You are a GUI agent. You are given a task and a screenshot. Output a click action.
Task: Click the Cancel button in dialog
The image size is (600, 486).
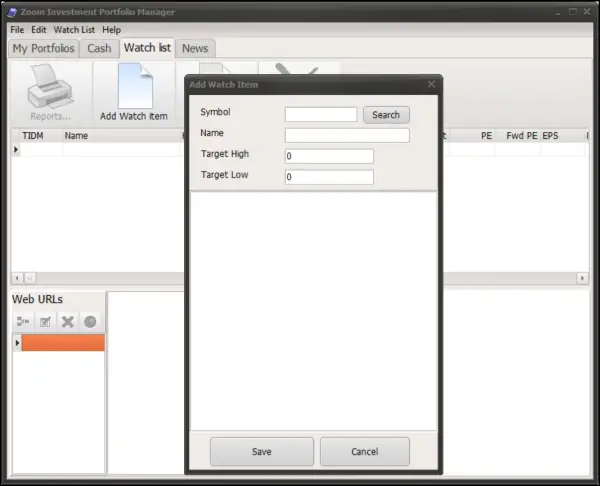pyautogui.click(x=365, y=452)
